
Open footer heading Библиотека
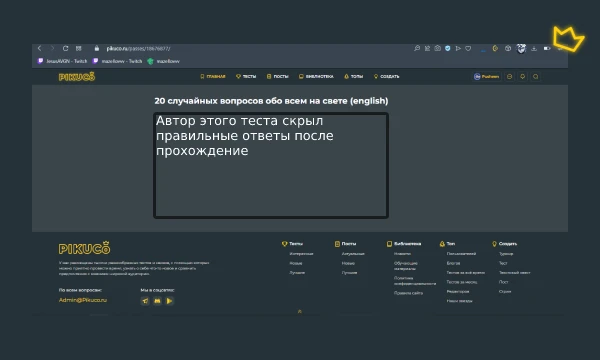pos(404,244)
